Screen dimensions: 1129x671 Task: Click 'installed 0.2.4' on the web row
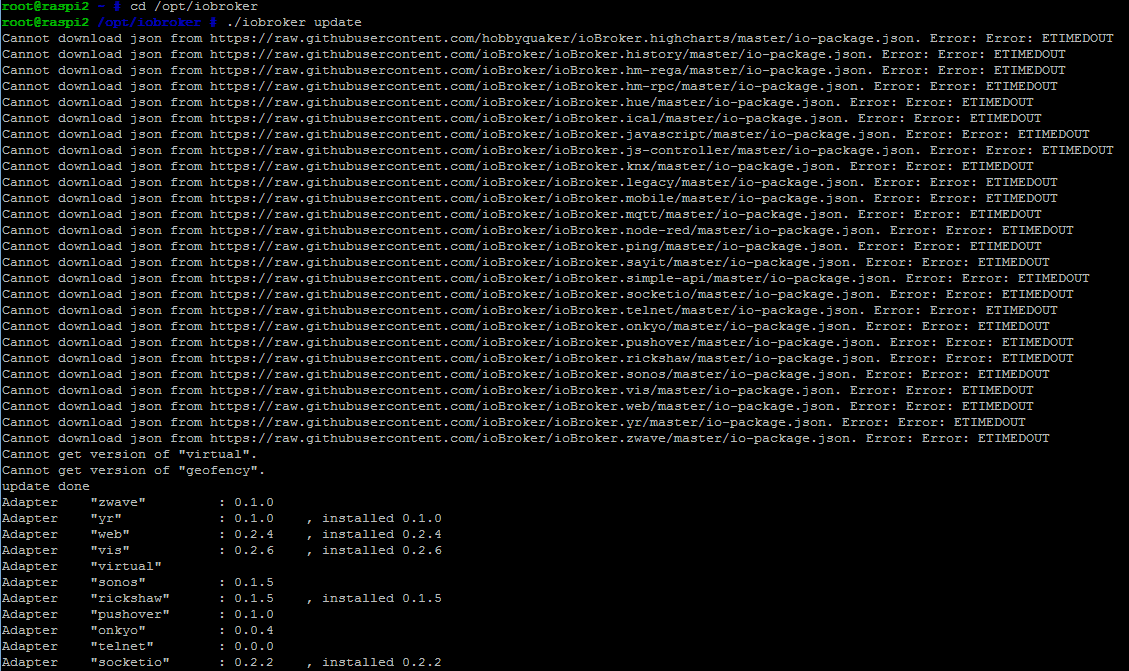pos(382,534)
